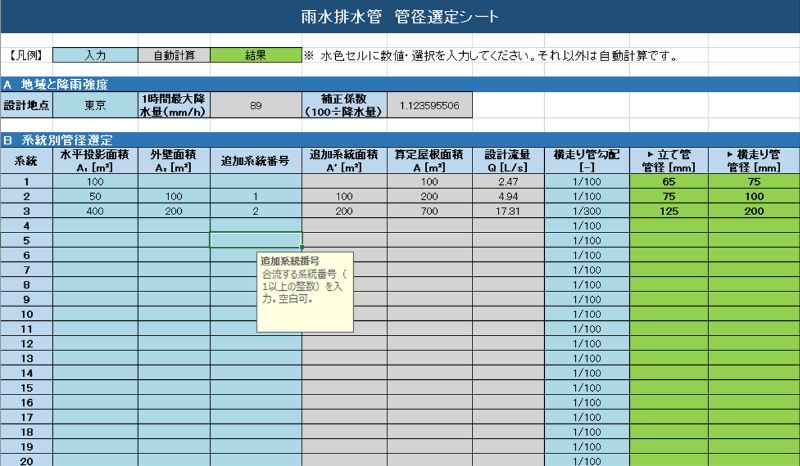800x466 pixels.
Task: Click the gray 自動計算 legend cell
Action: coord(174,56)
